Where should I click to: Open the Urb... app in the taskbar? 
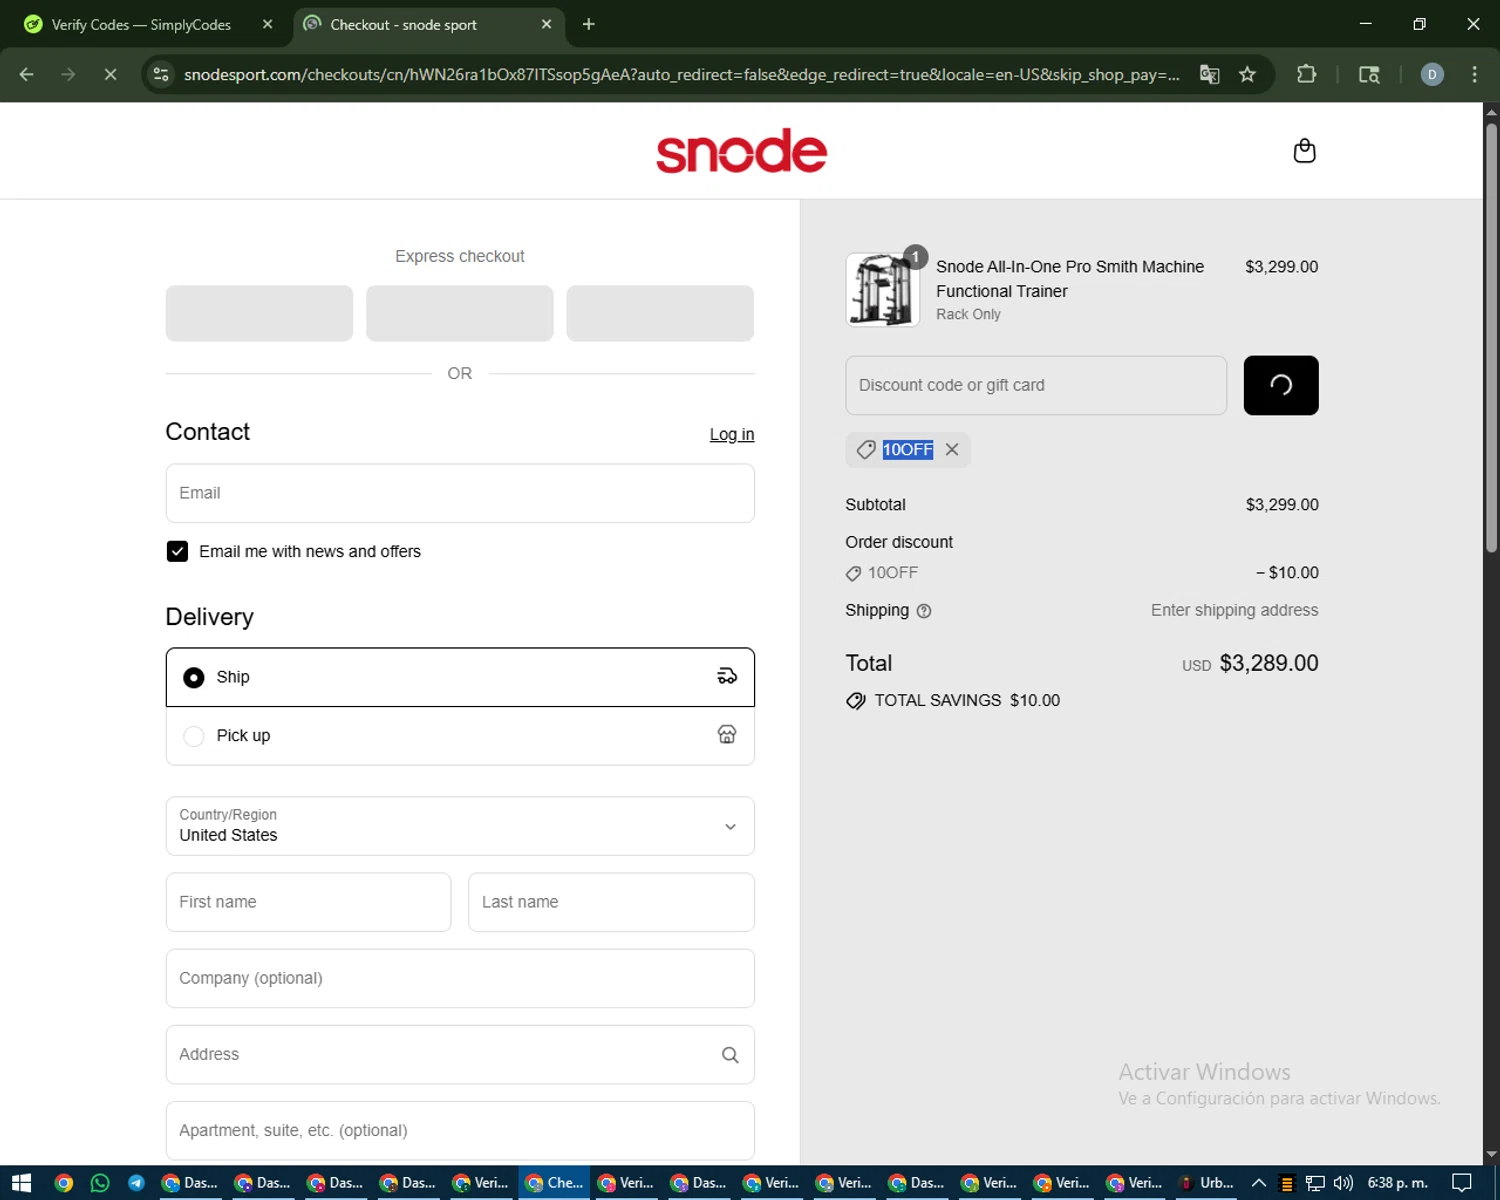(x=1206, y=1183)
